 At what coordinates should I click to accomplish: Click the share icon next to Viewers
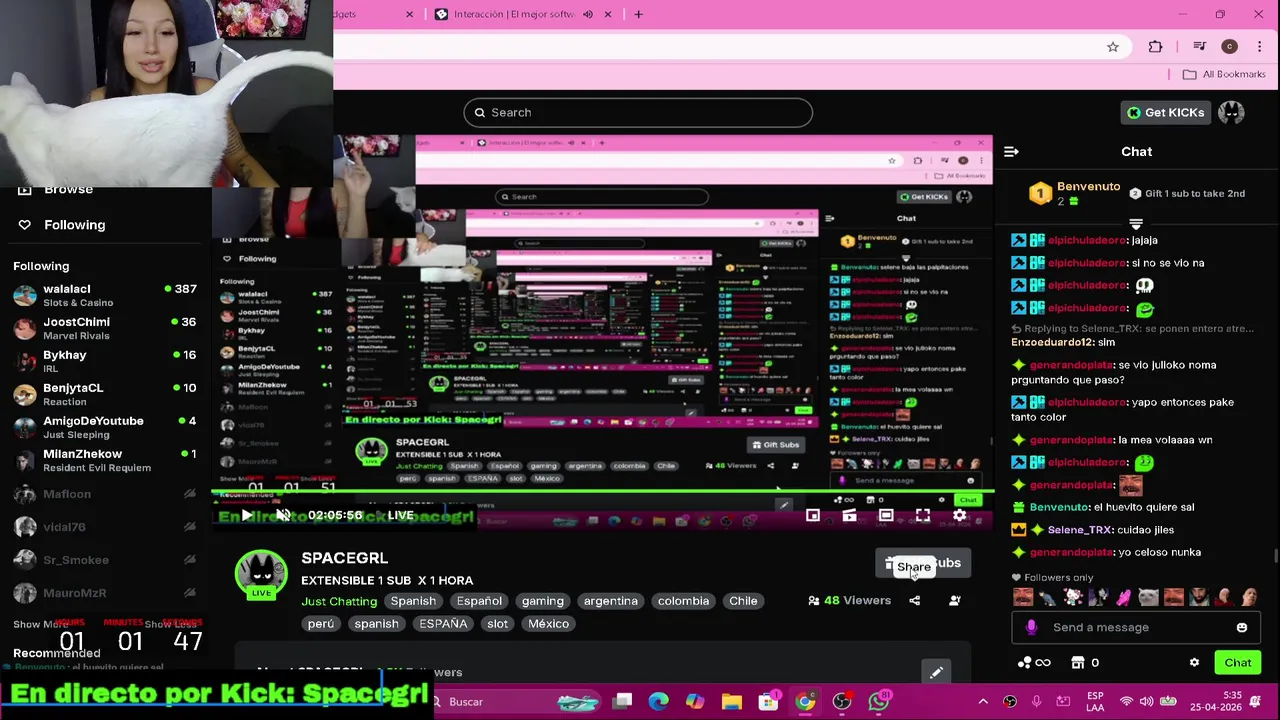click(x=914, y=601)
